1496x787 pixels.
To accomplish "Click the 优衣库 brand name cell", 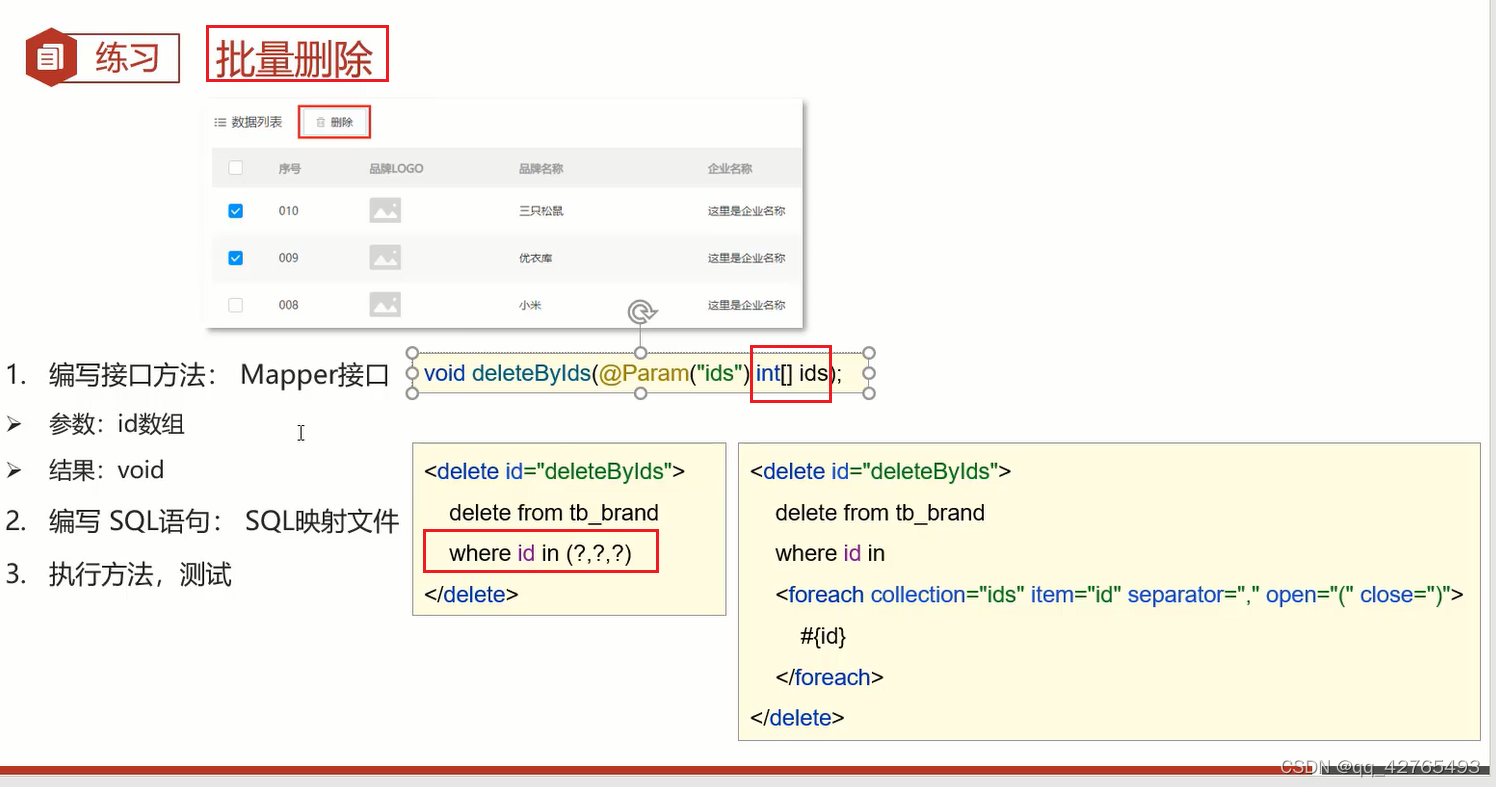I will pos(536,258).
